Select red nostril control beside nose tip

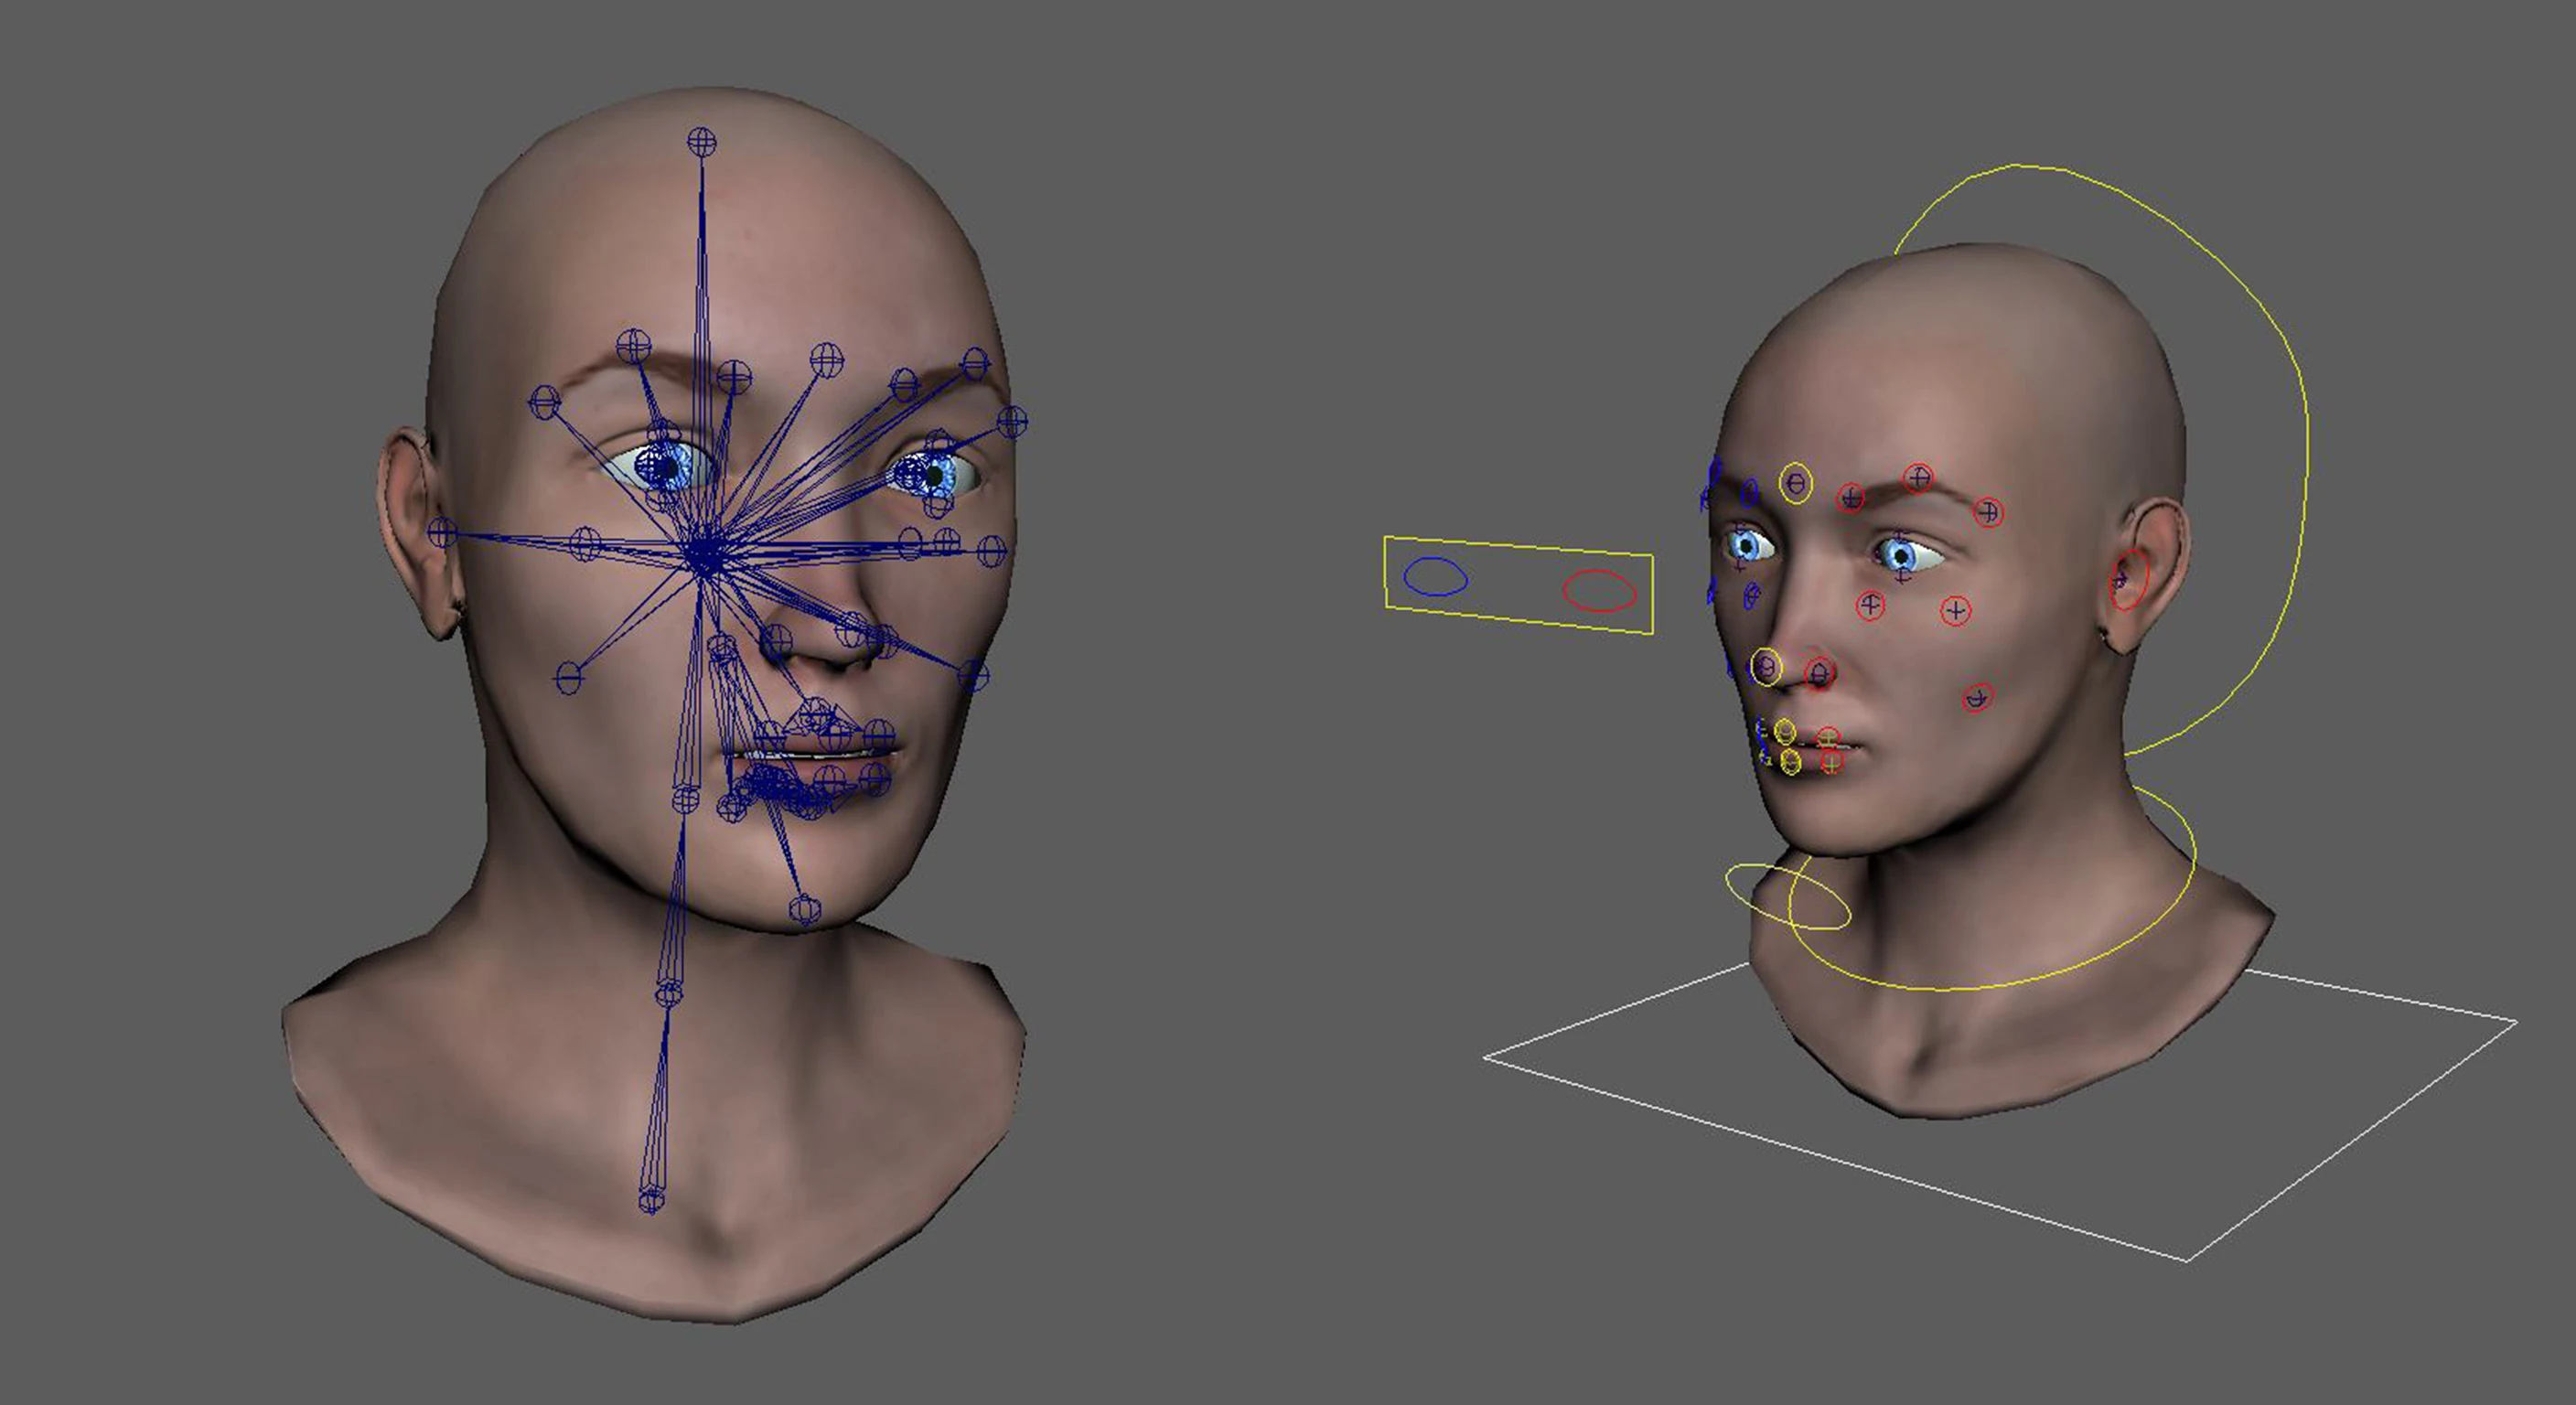tap(1821, 673)
